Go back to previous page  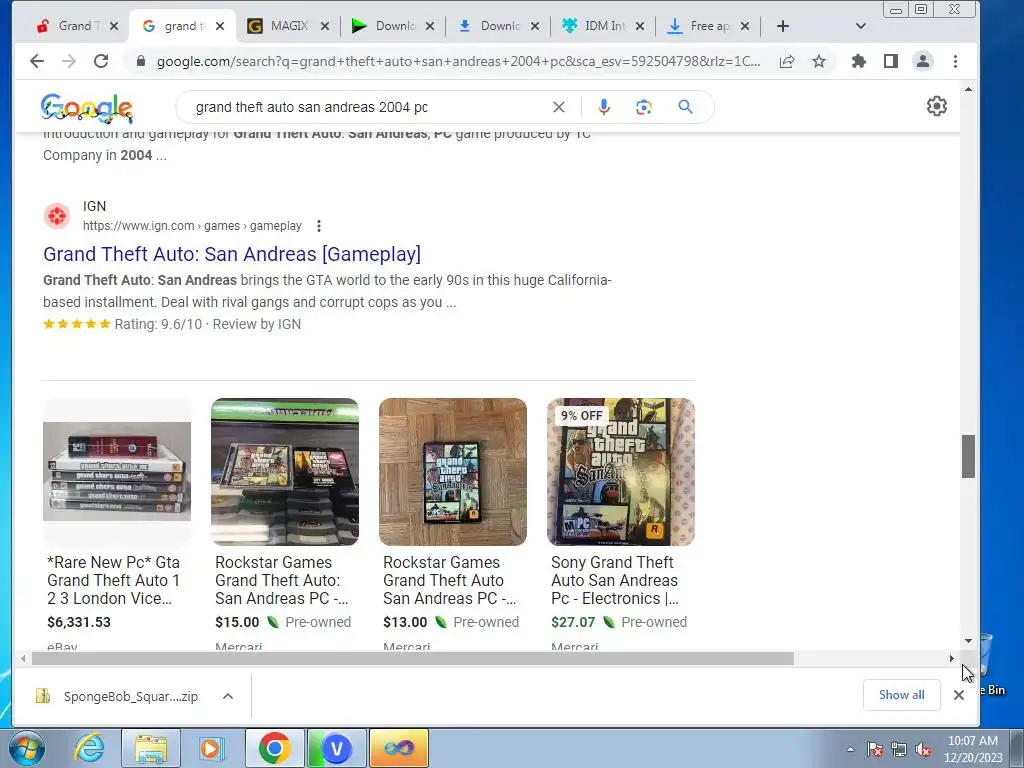pyautogui.click(x=37, y=61)
